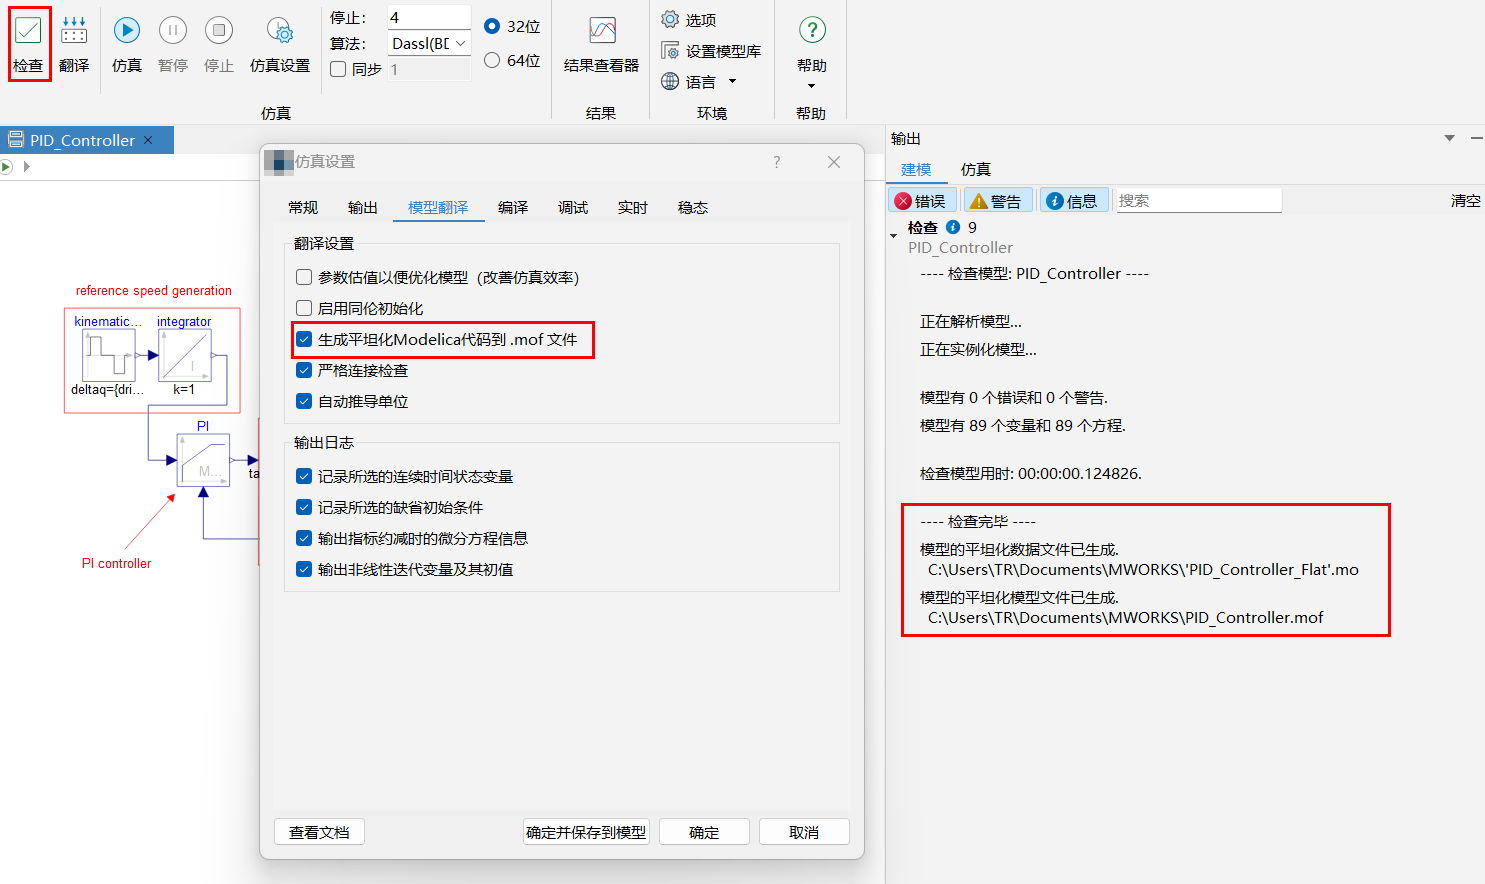Click the 翻译 (Translate) toolbar icon
Image resolution: width=1485 pixels, height=884 pixels.
pyautogui.click(x=74, y=31)
